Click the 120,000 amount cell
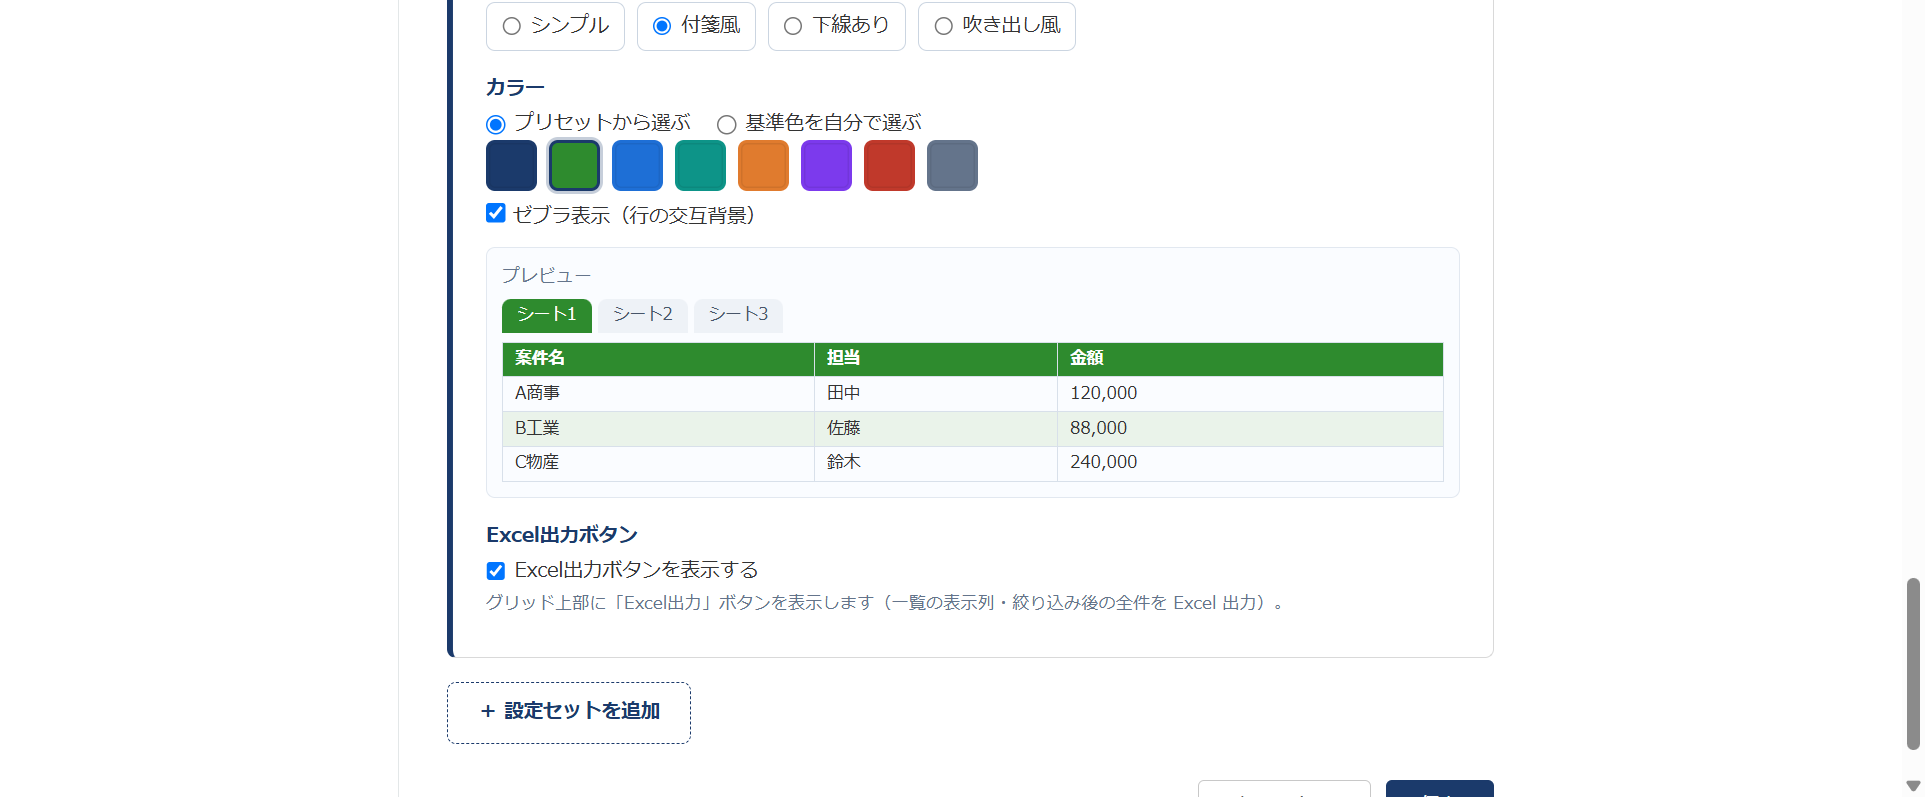The height and width of the screenshot is (797, 1925). click(1250, 394)
